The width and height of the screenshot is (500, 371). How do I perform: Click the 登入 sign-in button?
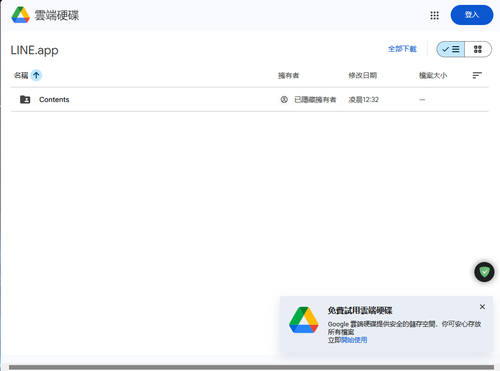click(472, 15)
